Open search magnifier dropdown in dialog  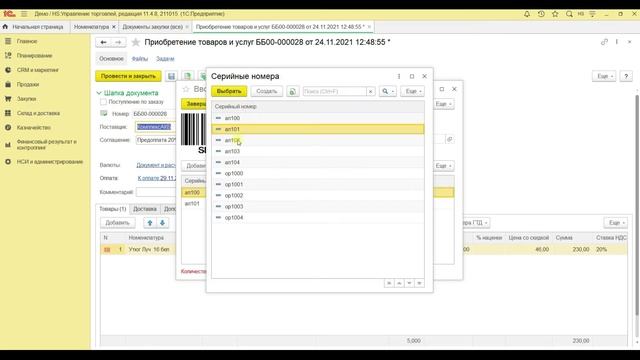tap(387, 91)
